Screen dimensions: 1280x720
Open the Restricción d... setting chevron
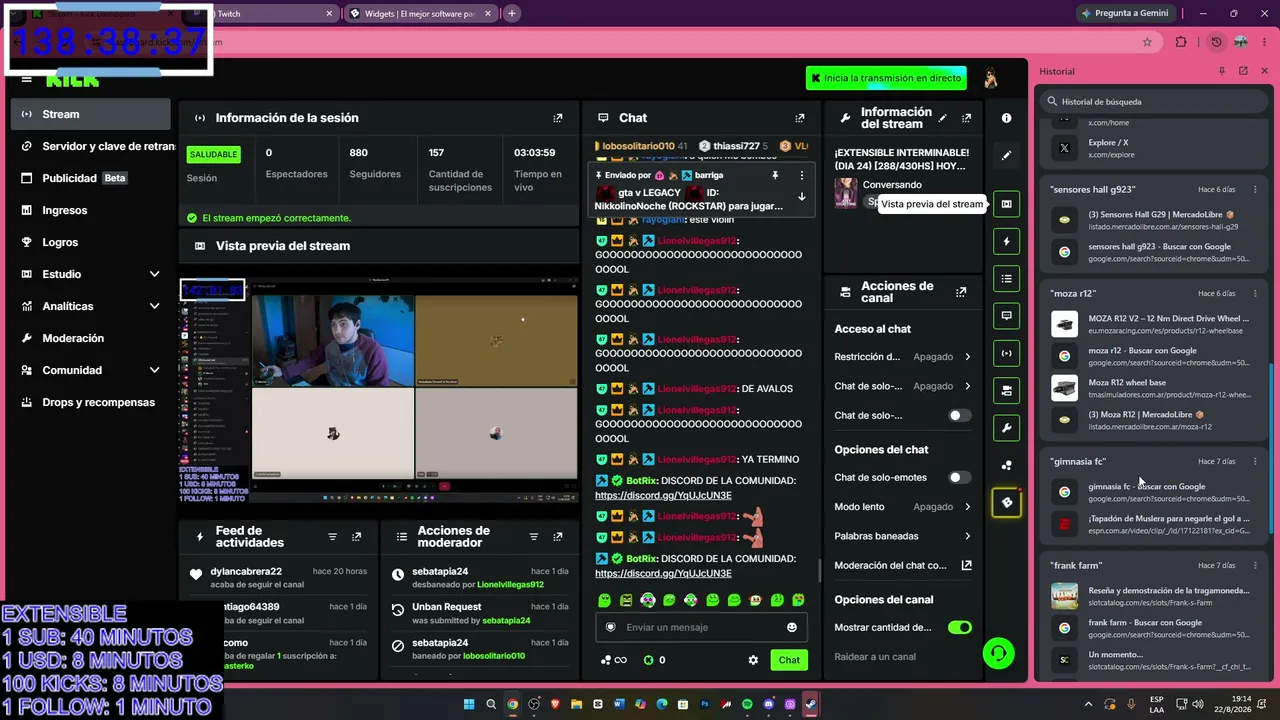click(x=967, y=357)
